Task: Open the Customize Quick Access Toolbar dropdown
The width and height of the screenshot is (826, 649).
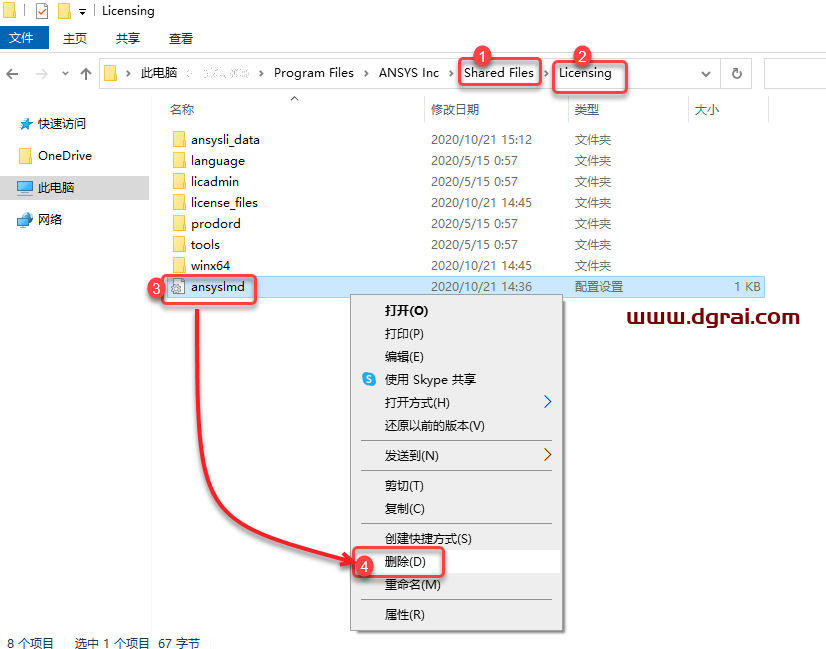Action: click(82, 12)
